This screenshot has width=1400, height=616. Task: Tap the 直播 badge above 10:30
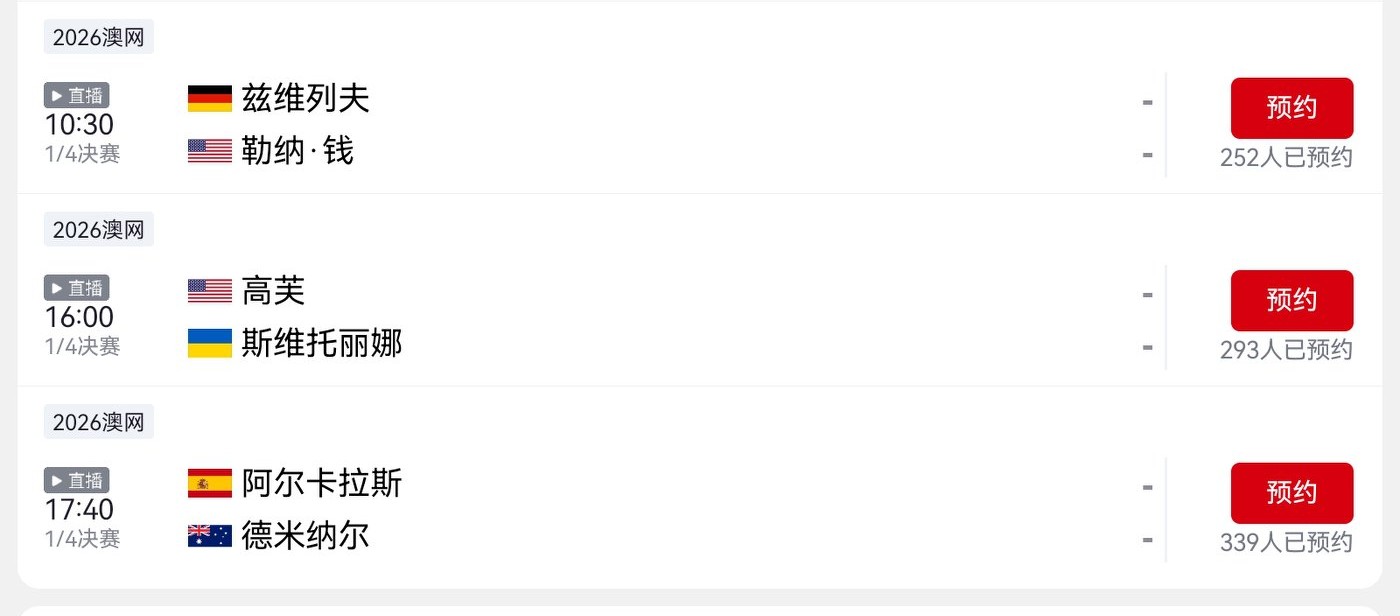(x=76, y=95)
